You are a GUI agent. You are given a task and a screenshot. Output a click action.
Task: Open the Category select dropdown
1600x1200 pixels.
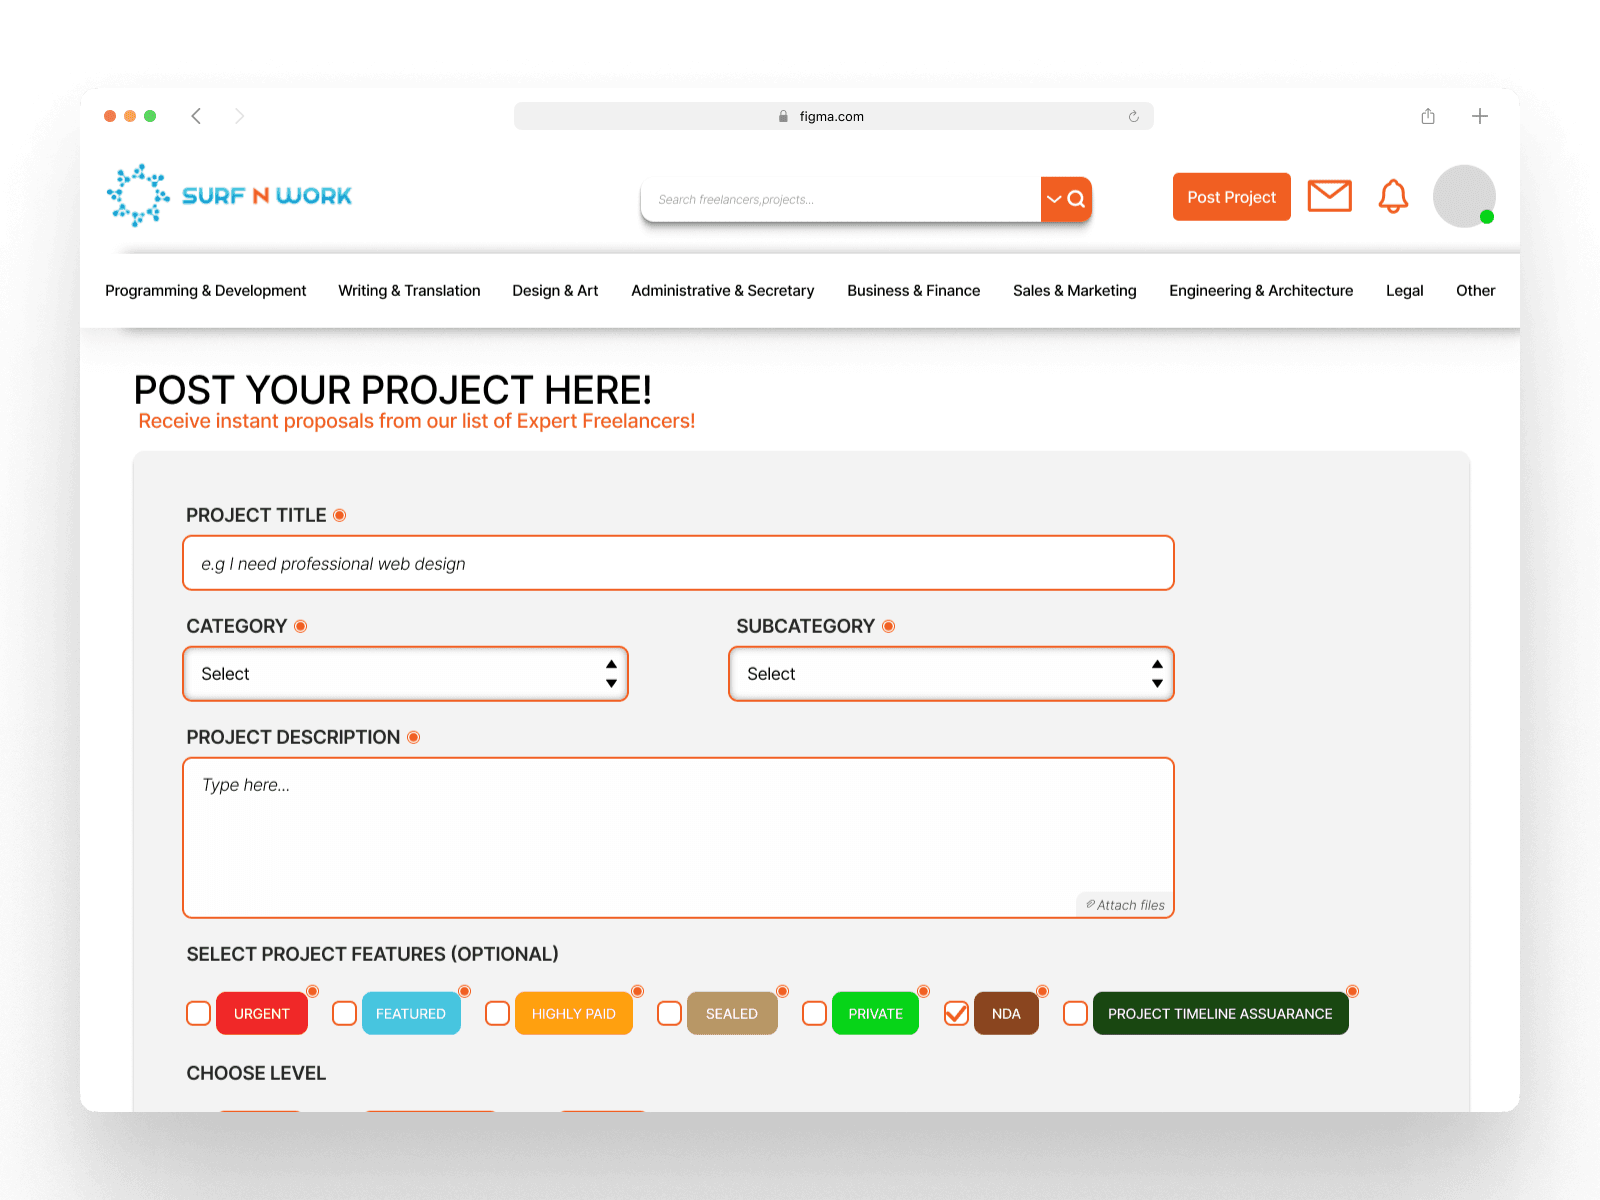pyautogui.click(x=405, y=674)
